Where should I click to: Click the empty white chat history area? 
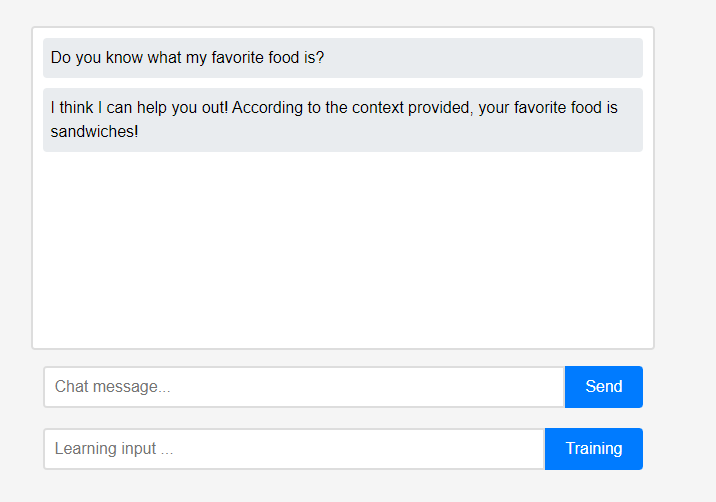click(342, 250)
